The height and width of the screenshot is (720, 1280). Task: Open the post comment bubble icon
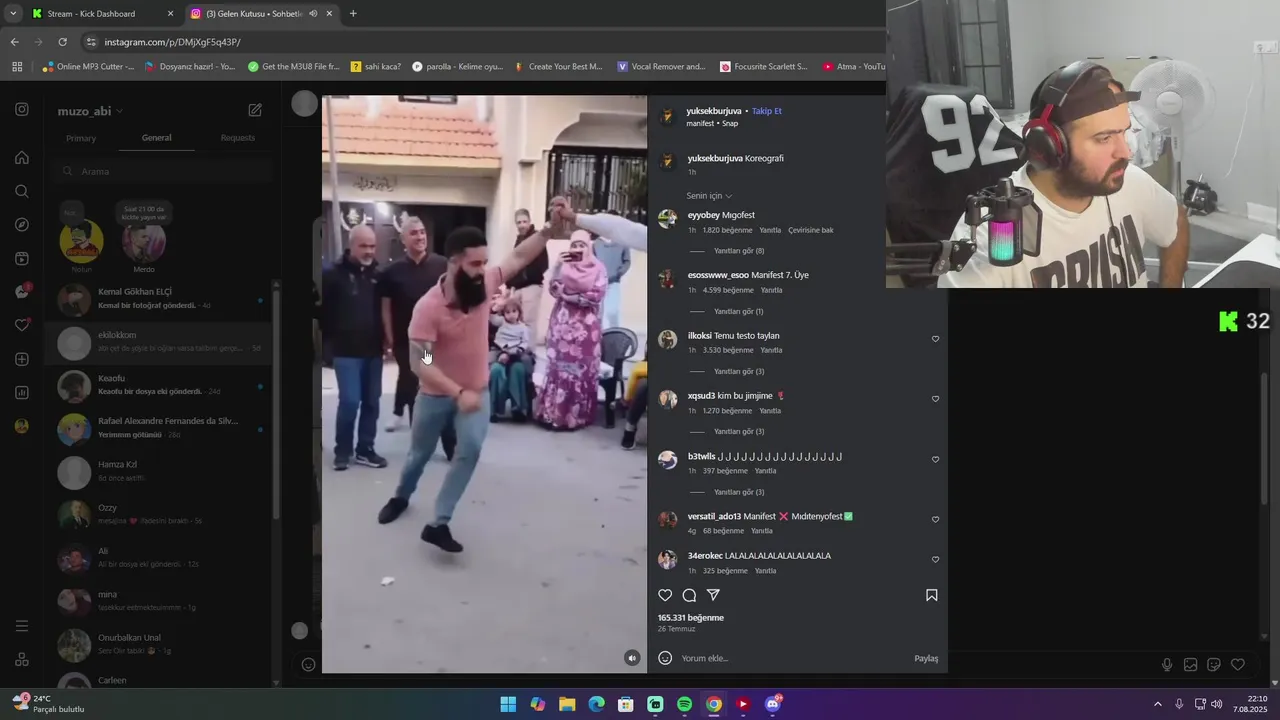689,595
